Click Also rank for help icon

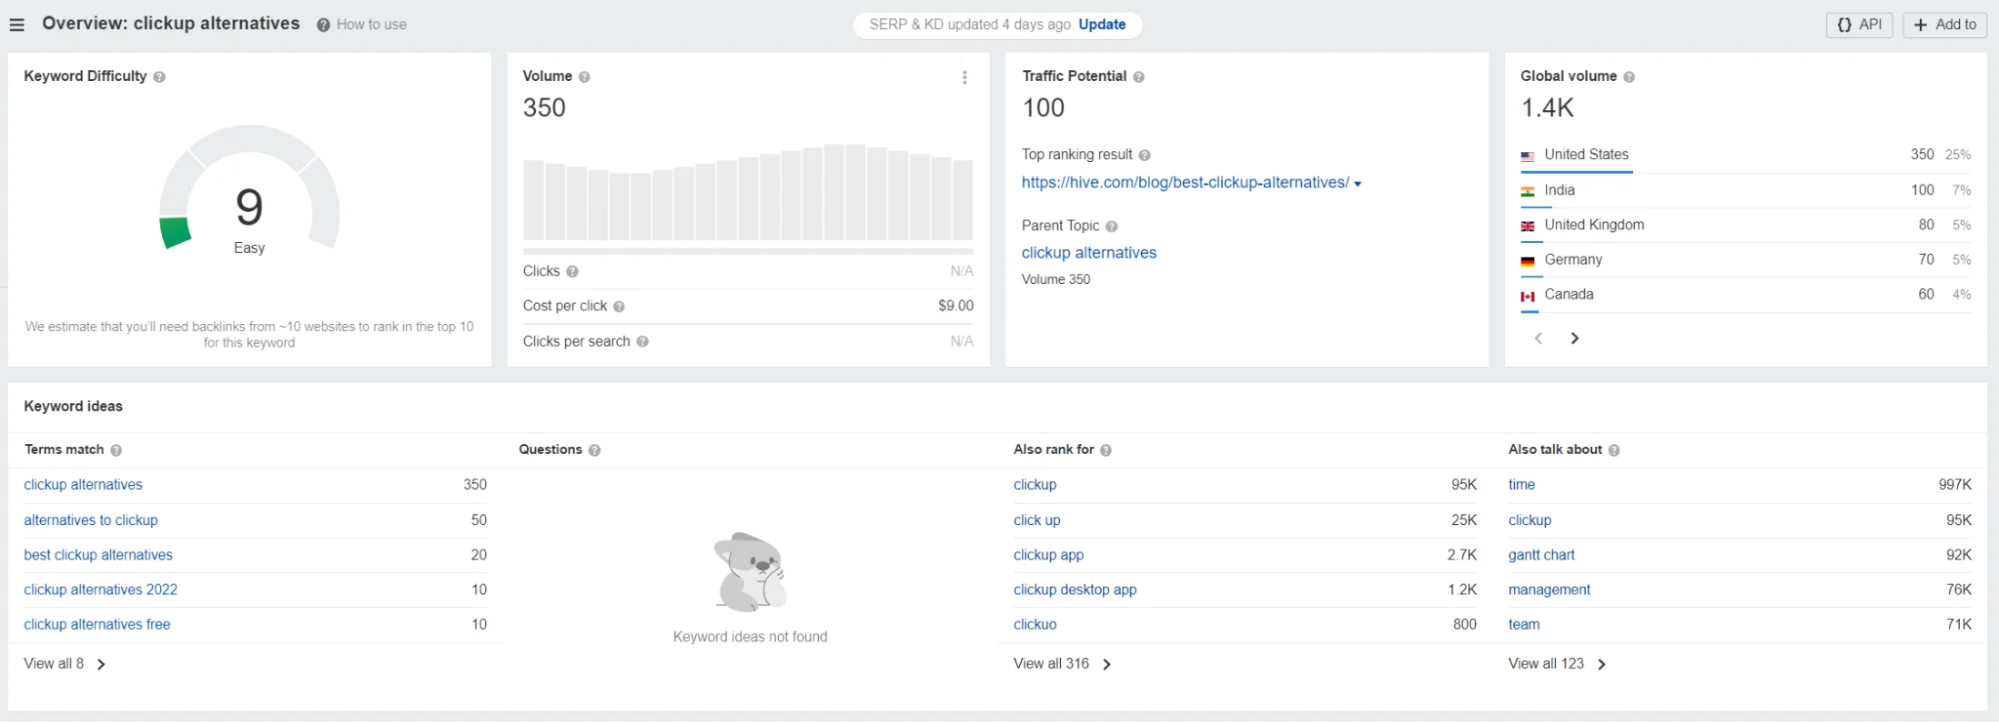click(1106, 451)
